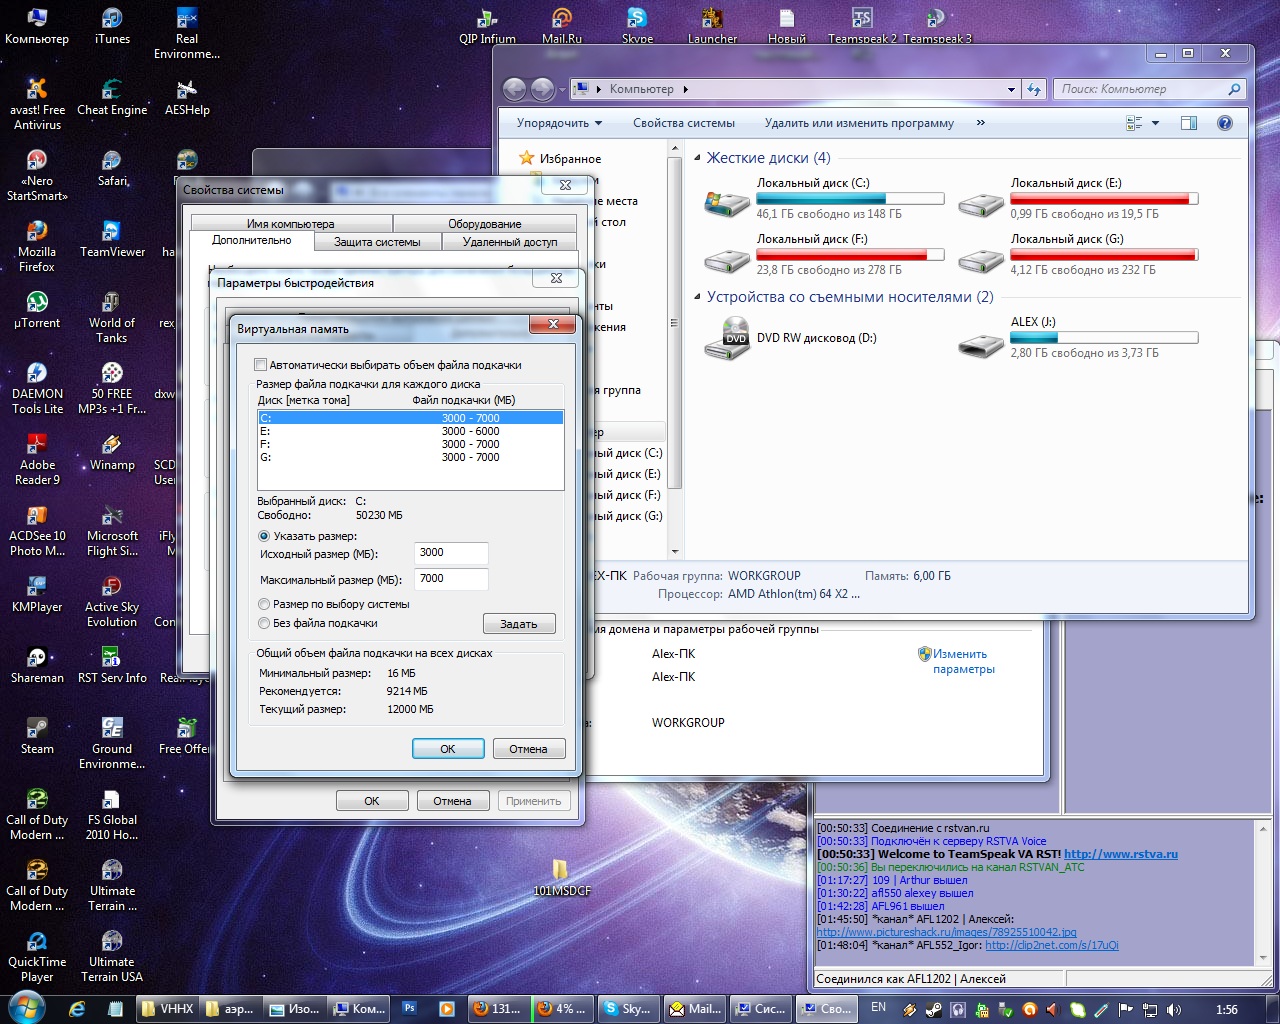Viewport: 1280px width, 1024px height.
Task: Launch Mozilla Firefox from the desktop
Action: pos(37,234)
